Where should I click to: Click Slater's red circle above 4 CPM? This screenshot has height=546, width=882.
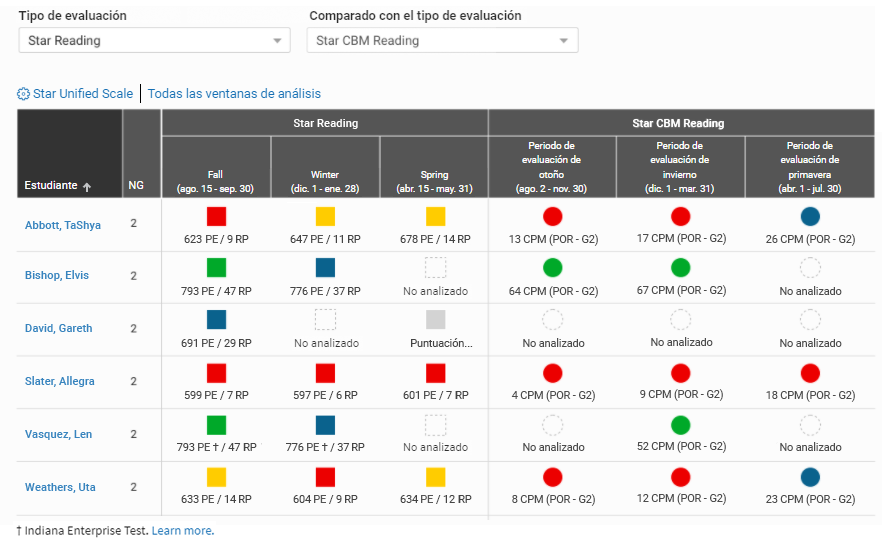point(552,373)
